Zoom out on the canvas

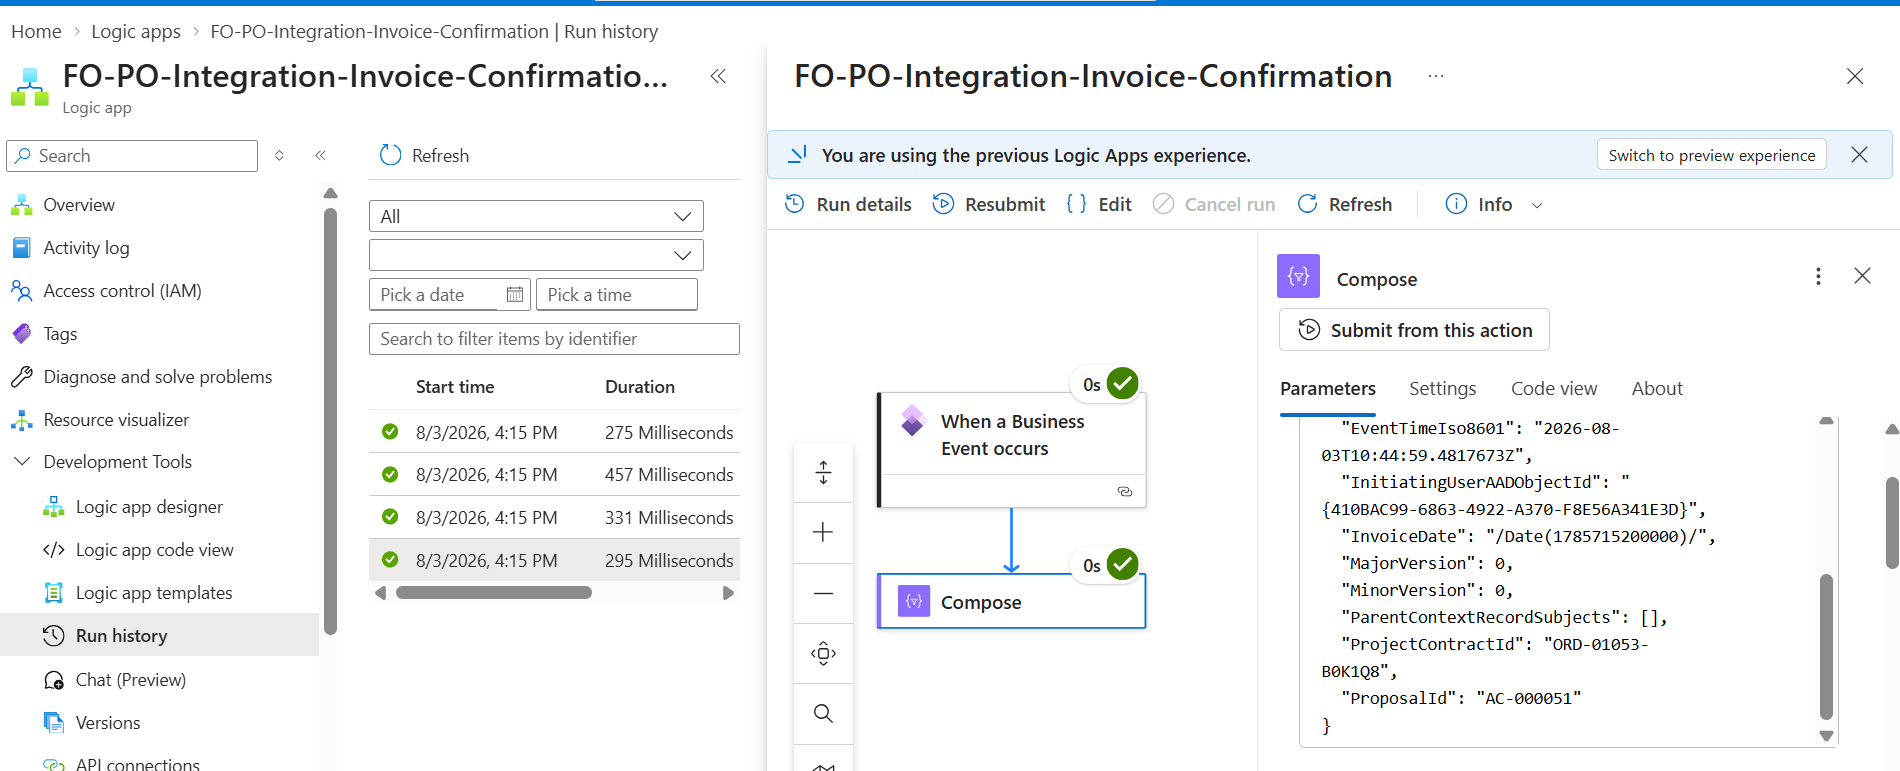point(823,593)
